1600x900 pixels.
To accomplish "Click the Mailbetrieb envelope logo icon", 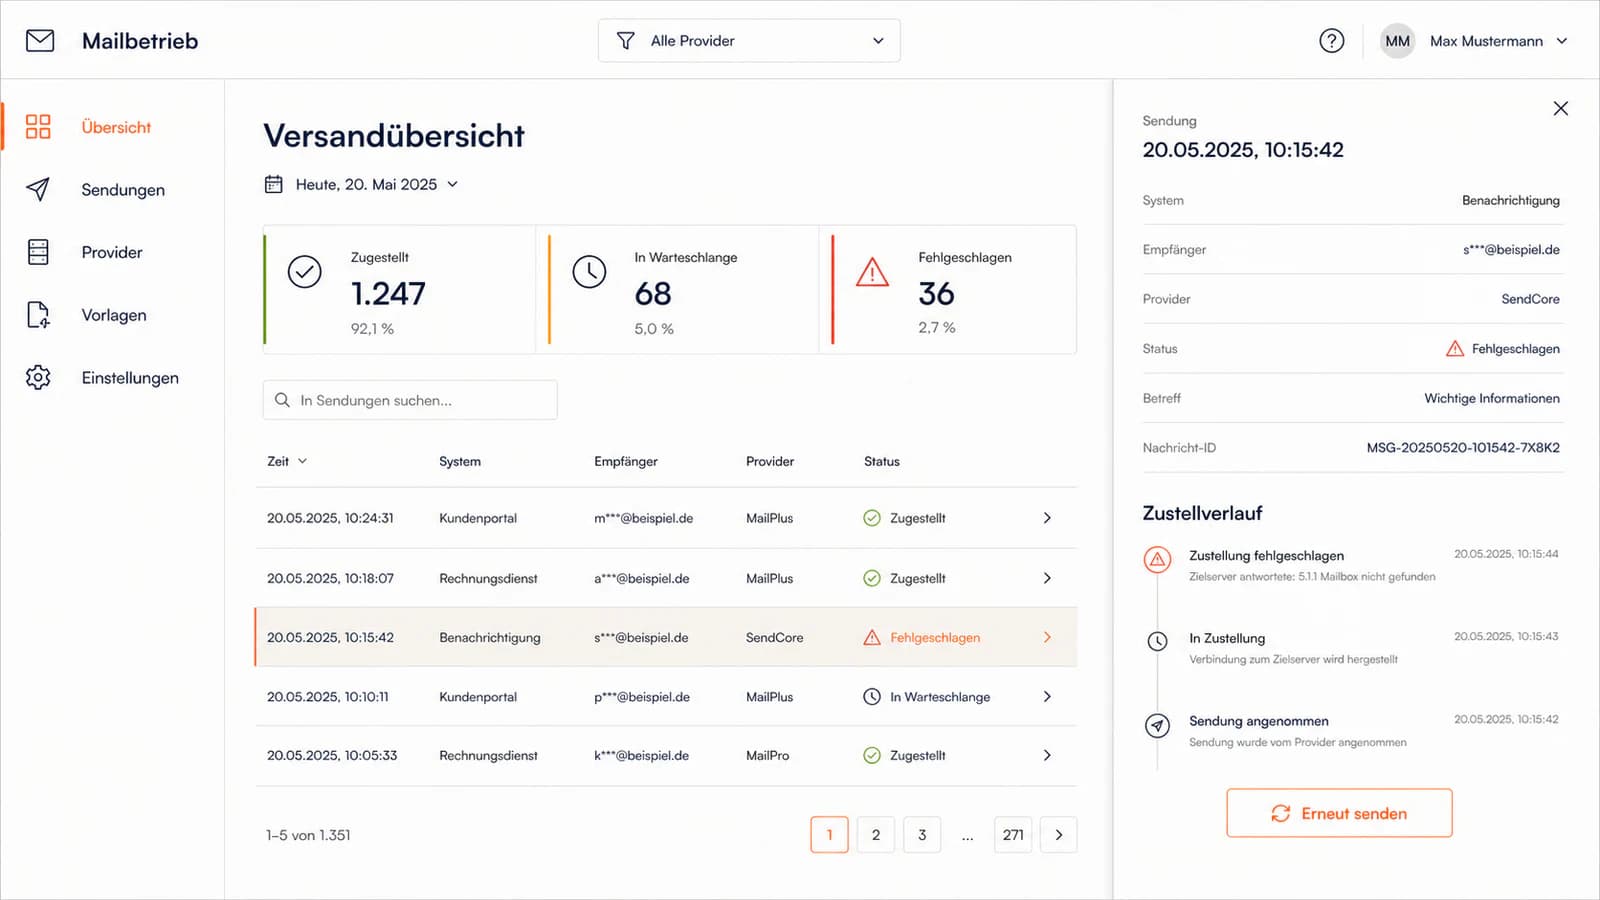I will pyautogui.click(x=40, y=41).
